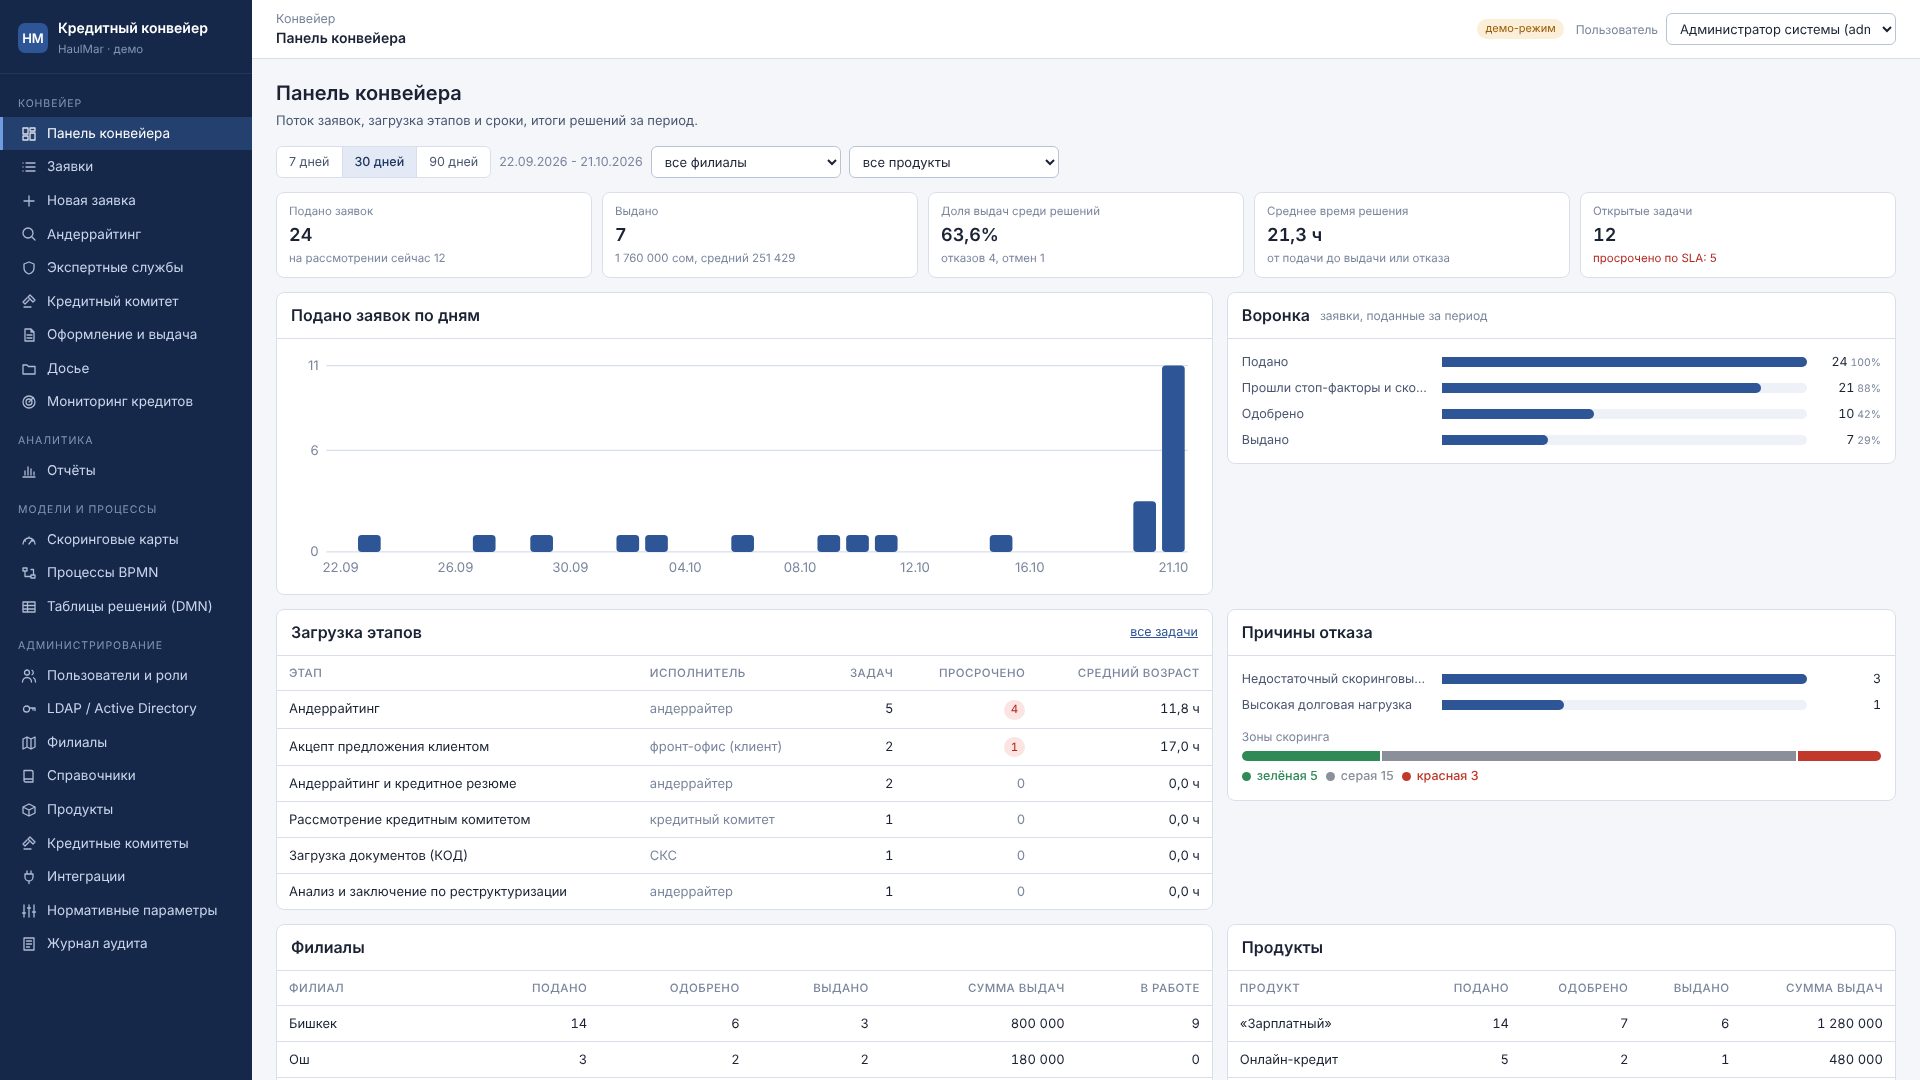The width and height of the screenshot is (1920, 1080).
Task: Click the key icon for LDAP / Active Directory
Action: coord(29,709)
